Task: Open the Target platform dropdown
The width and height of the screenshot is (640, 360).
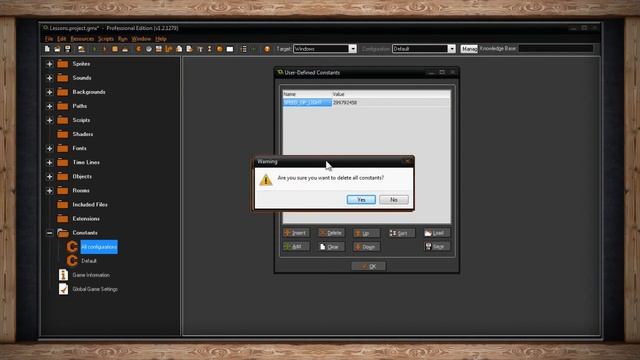Action: point(353,49)
